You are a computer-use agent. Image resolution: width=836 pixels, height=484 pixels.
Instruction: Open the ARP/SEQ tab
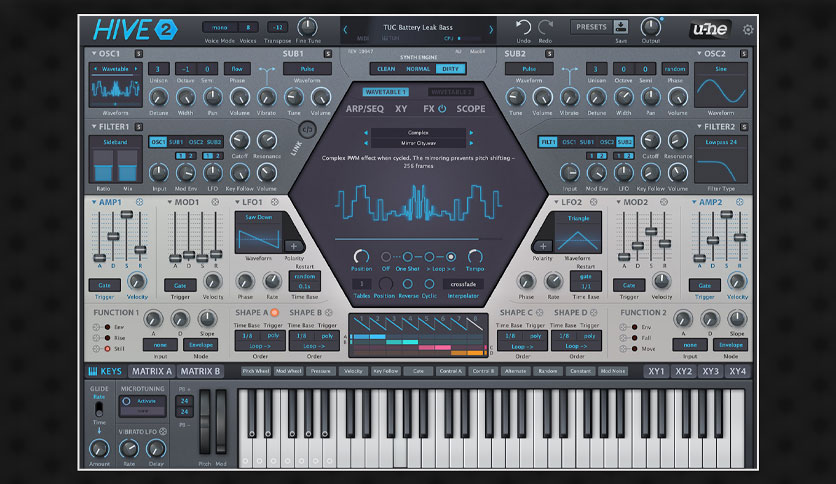pyautogui.click(x=365, y=109)
